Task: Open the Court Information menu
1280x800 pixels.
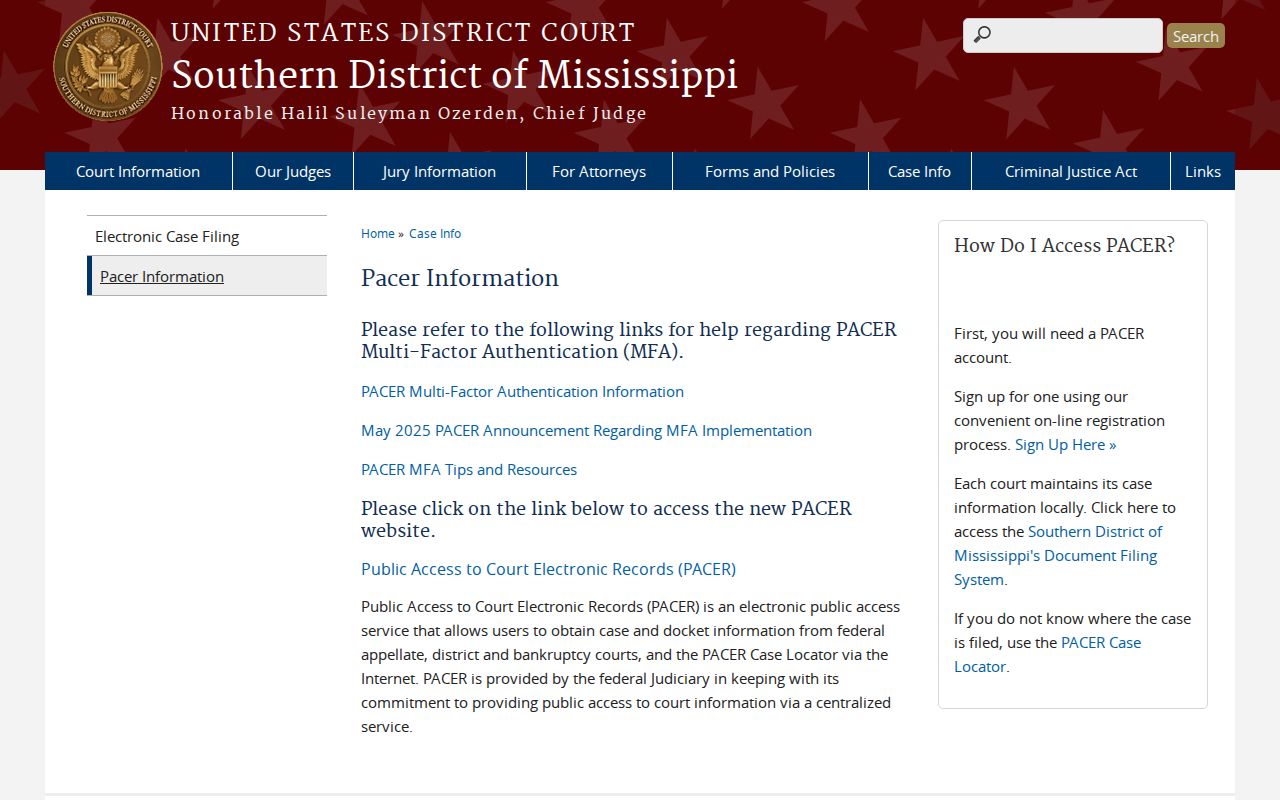Action: (138, 171)
